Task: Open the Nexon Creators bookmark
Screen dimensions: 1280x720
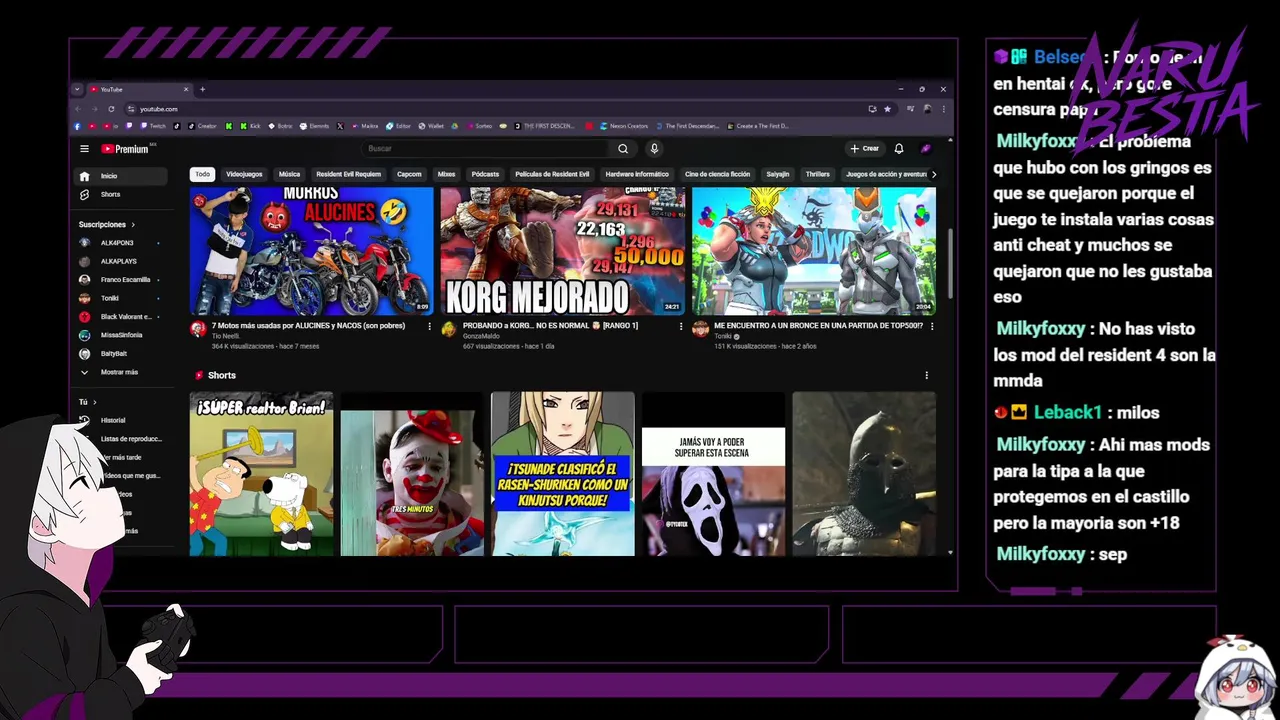Action: (x=624, y=126)
